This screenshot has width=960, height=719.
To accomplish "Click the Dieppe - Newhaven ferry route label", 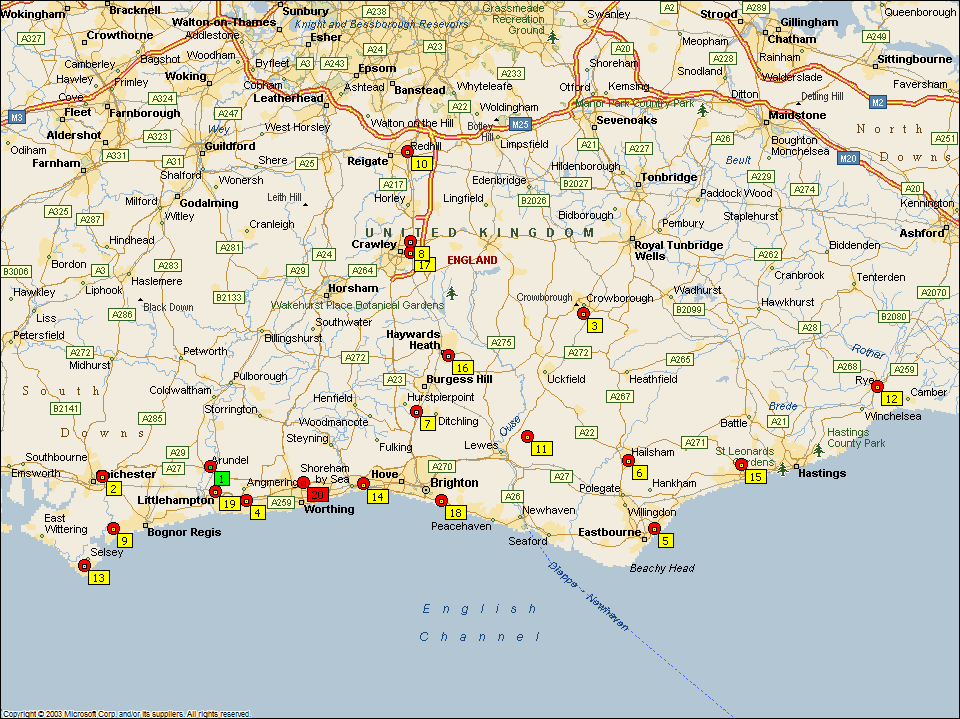I will pos(588,596).
